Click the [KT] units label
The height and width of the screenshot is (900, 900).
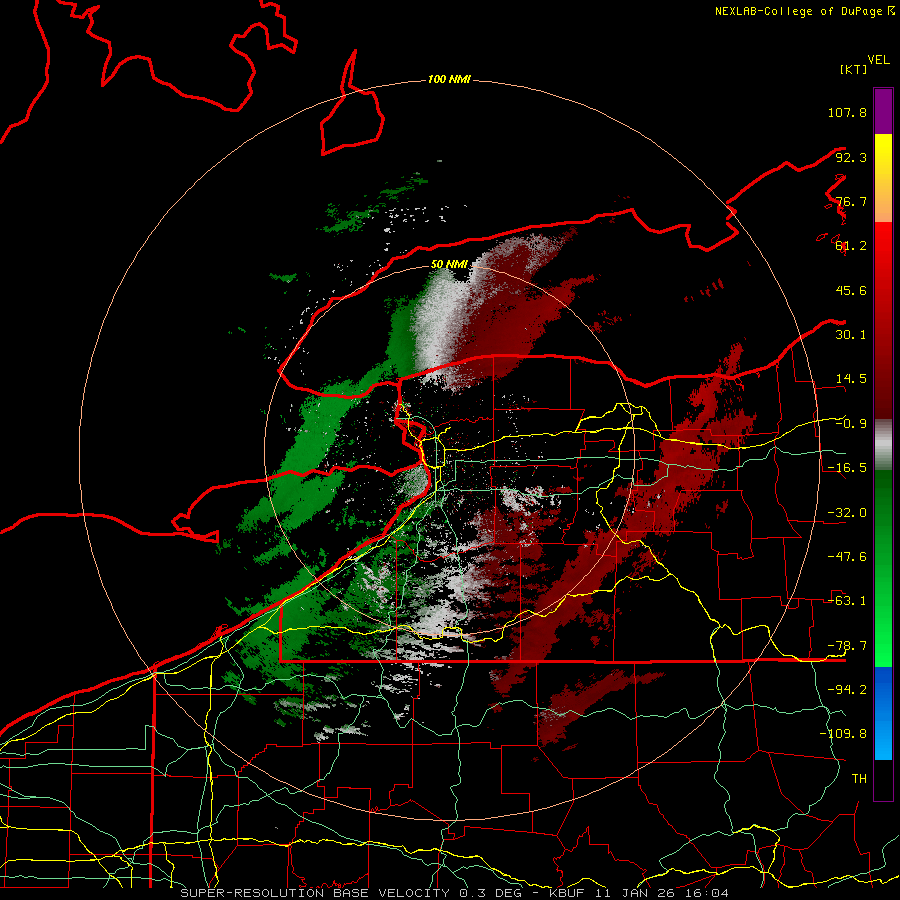tap(854, 69)
